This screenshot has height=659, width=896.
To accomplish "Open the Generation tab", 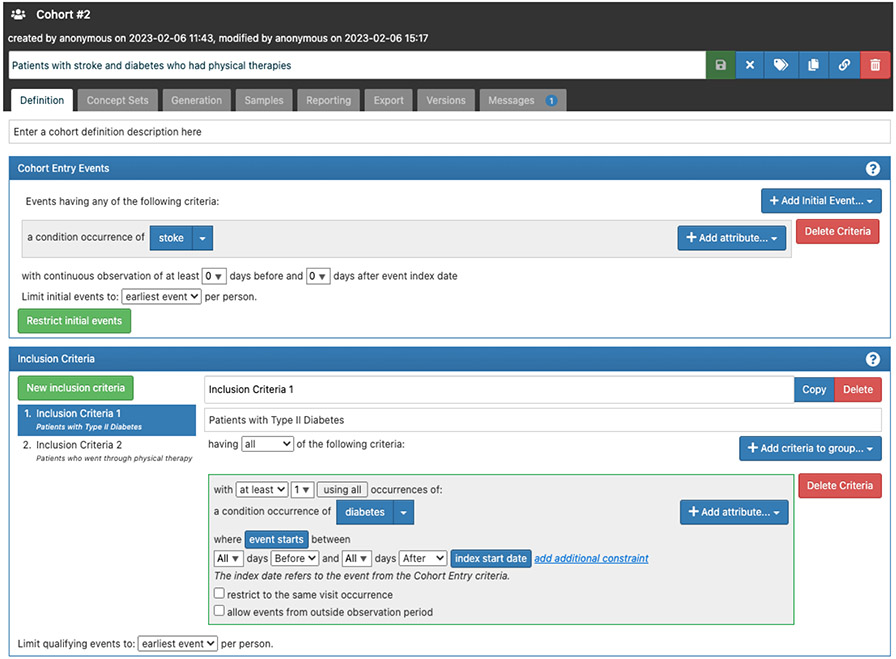I will point(196,100).
